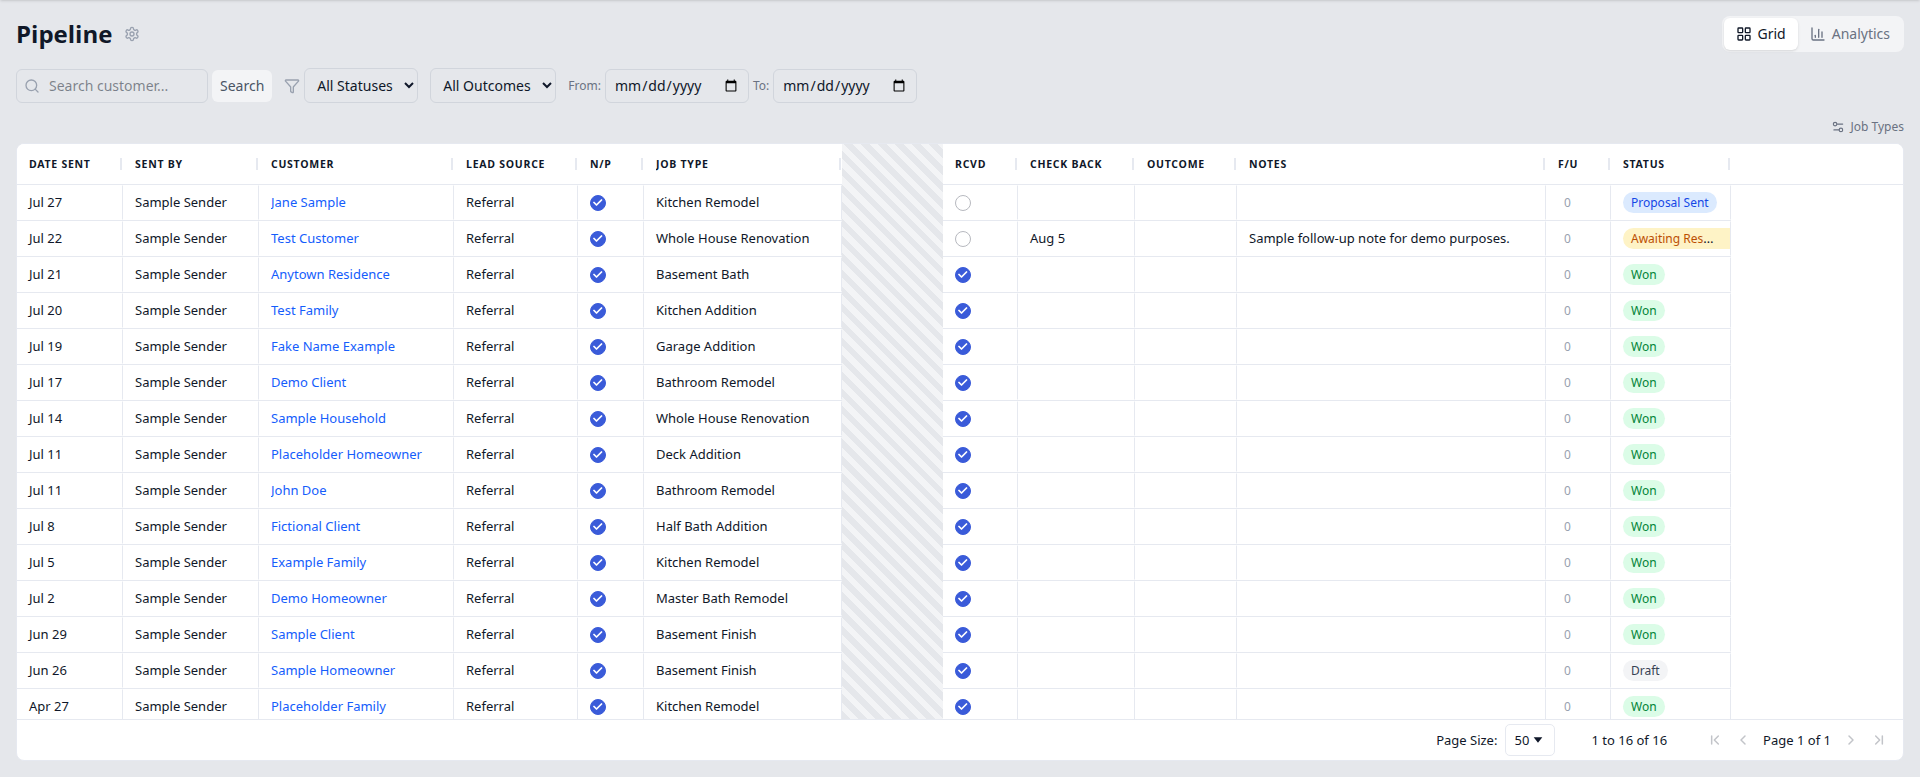Open the All Statuses dropdown
The height and width of the screenshot is (777, 1920).
click(361, 86)
